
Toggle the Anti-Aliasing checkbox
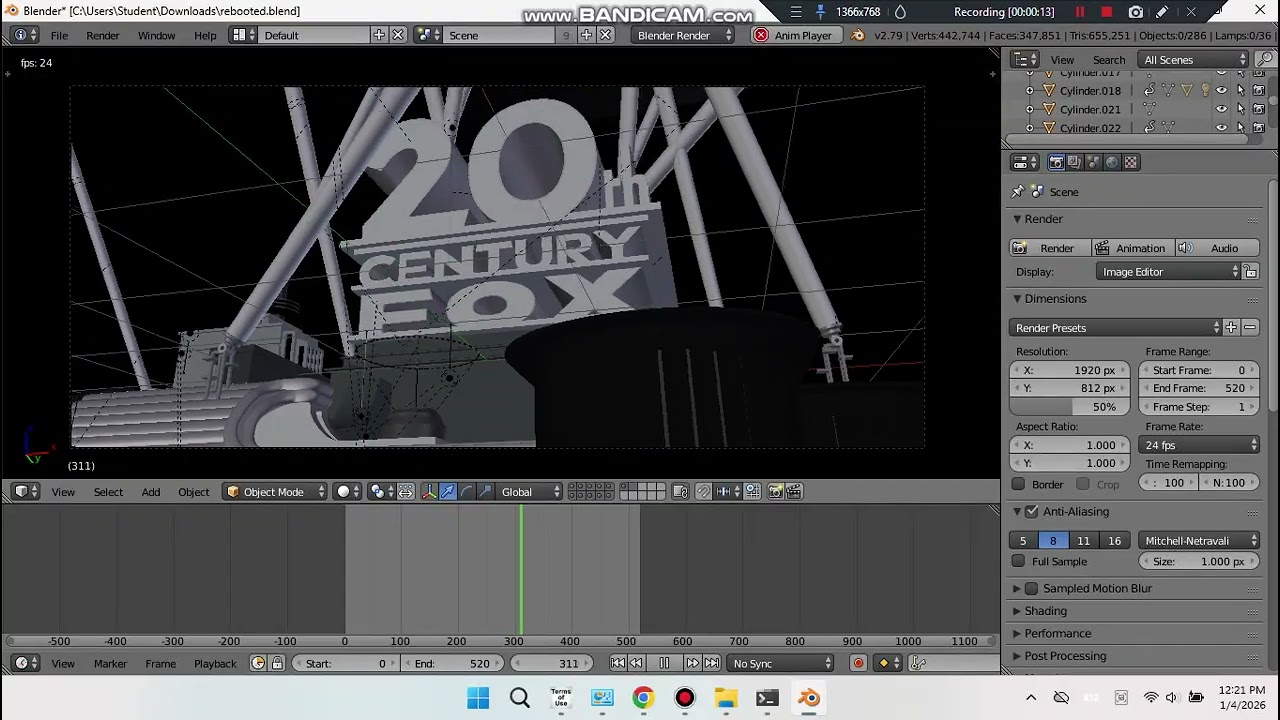(1032, 512)
